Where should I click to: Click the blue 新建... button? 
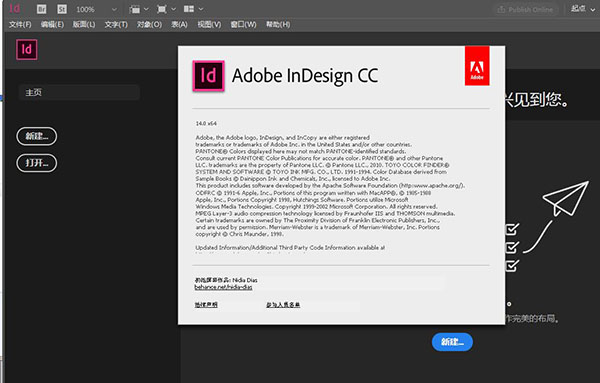[x=452, y=342]
